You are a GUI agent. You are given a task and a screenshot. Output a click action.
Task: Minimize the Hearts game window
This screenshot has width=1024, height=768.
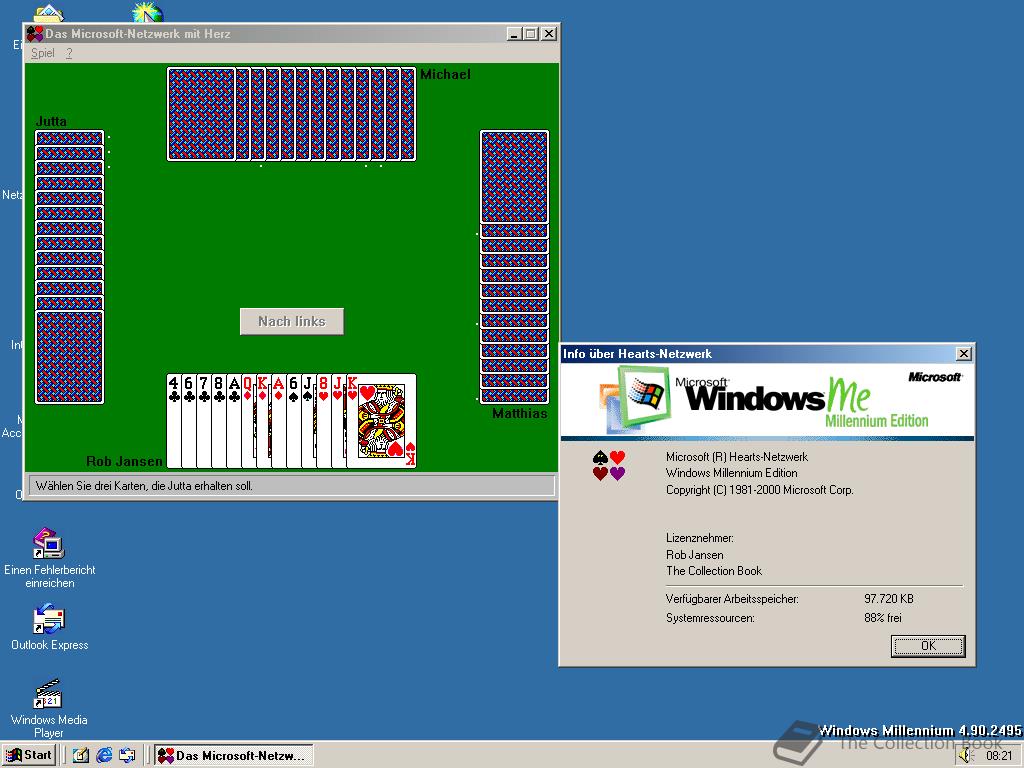coord(515,33)
